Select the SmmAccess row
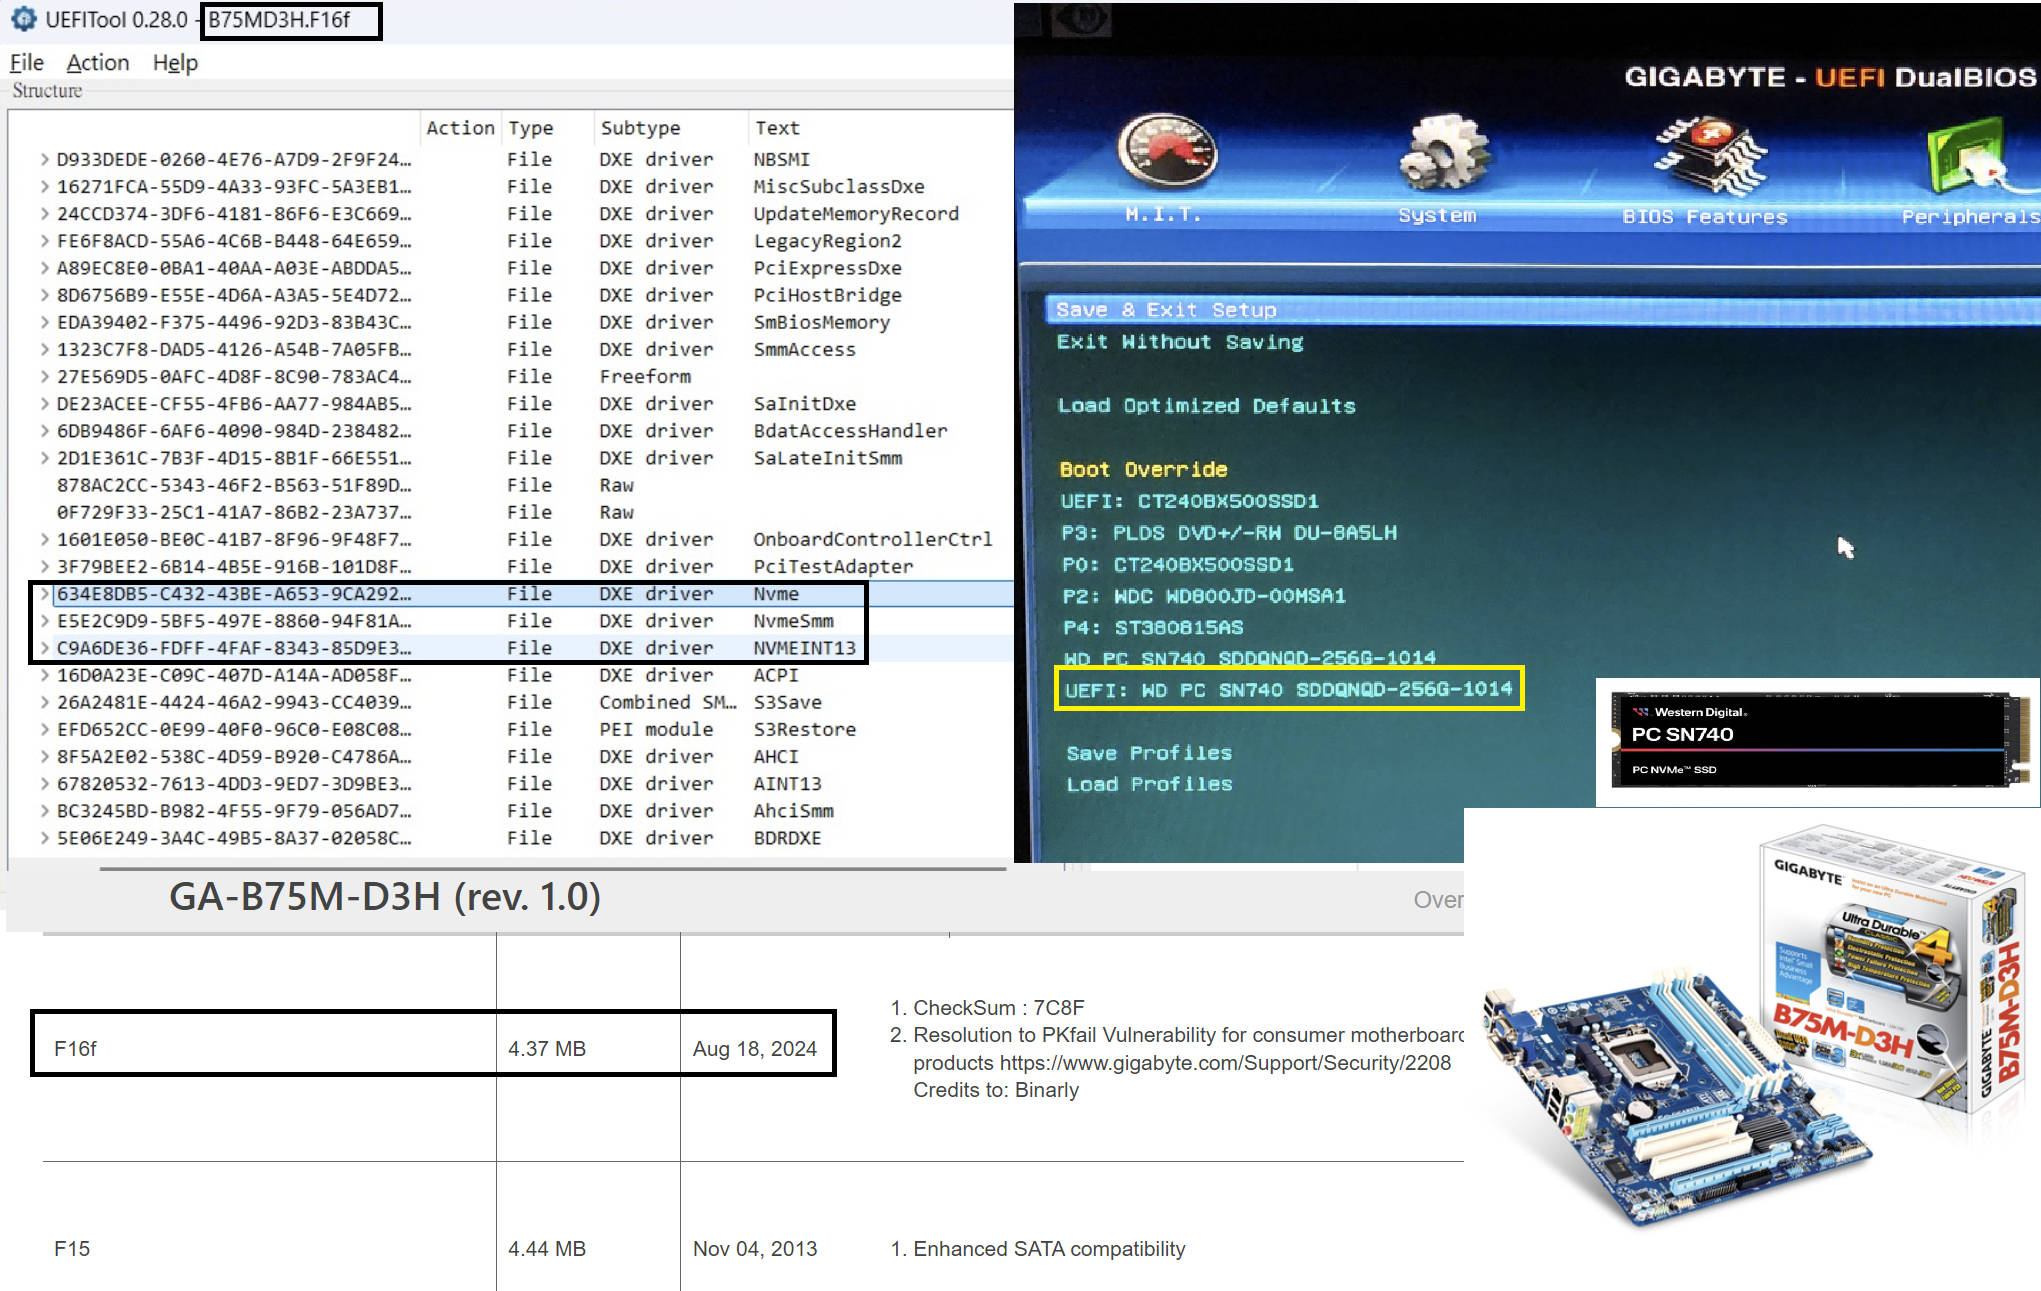Image resolution: width=2041 pixels, height=1291 pixels. click(x=512, y=349)
